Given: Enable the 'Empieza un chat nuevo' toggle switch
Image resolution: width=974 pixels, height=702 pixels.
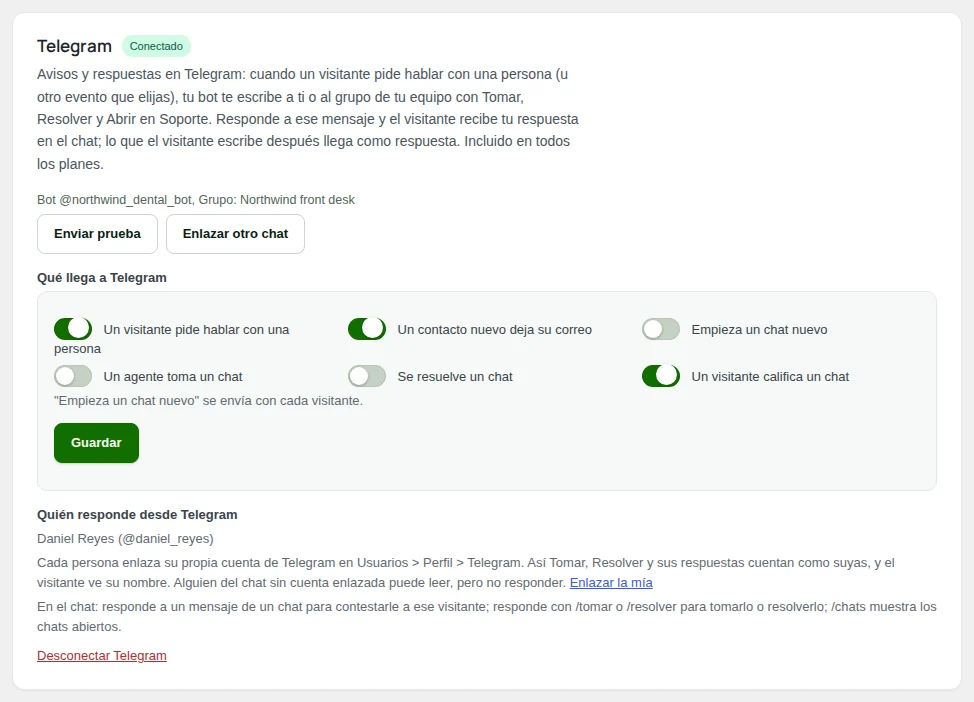Looking at the screenshot, I should (x=661, y=329).
